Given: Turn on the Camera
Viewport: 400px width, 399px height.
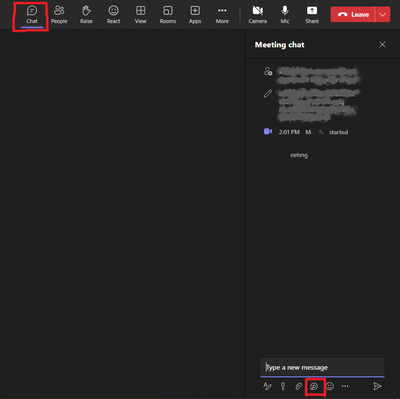Looking at the screenshot, I should coord(258,15).
